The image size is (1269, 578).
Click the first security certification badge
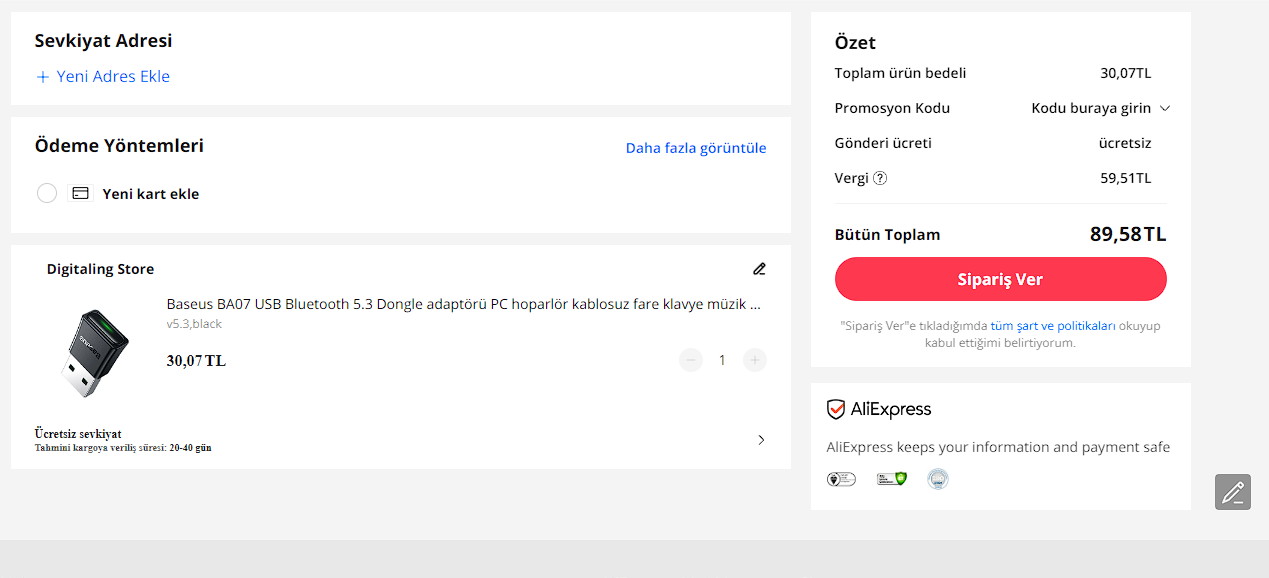841,479
